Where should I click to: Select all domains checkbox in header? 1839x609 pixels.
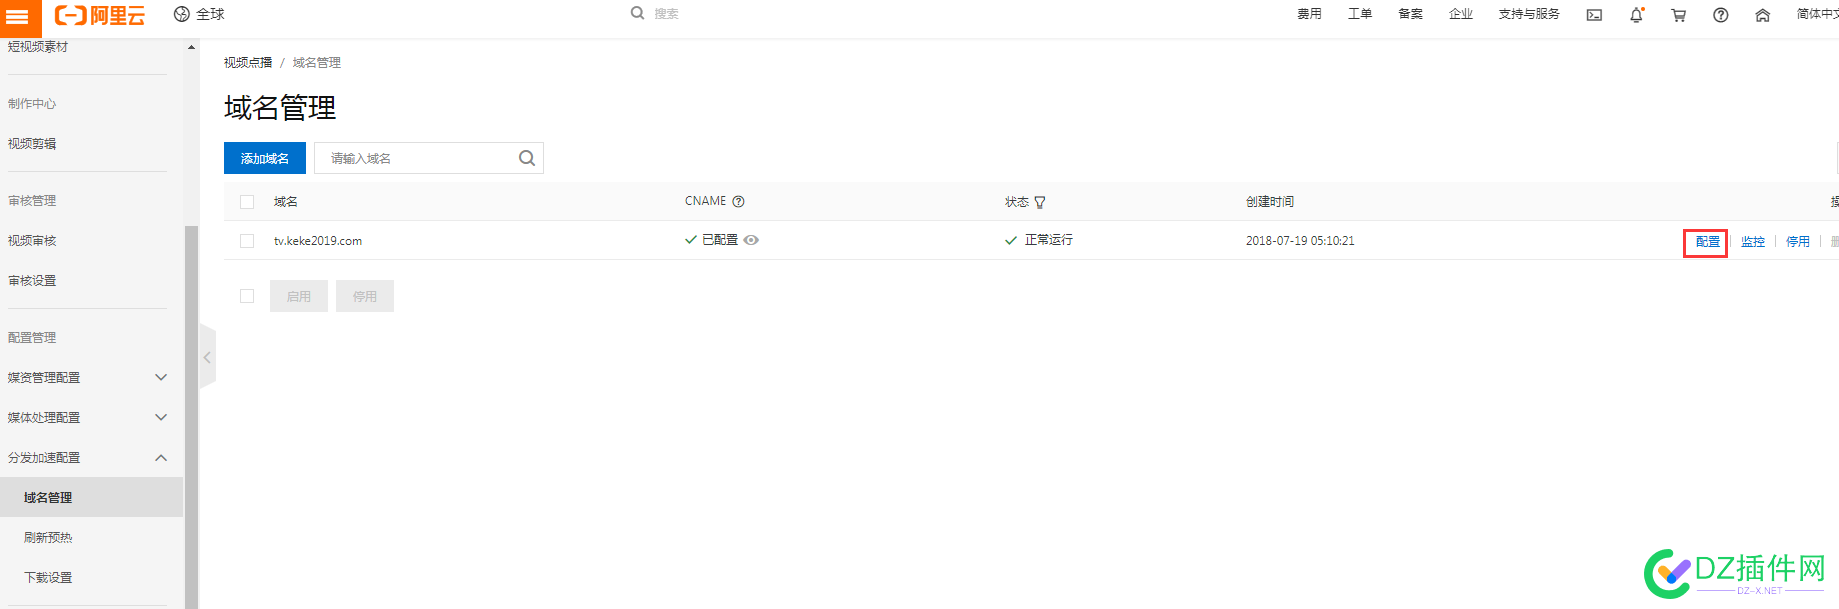247,202
